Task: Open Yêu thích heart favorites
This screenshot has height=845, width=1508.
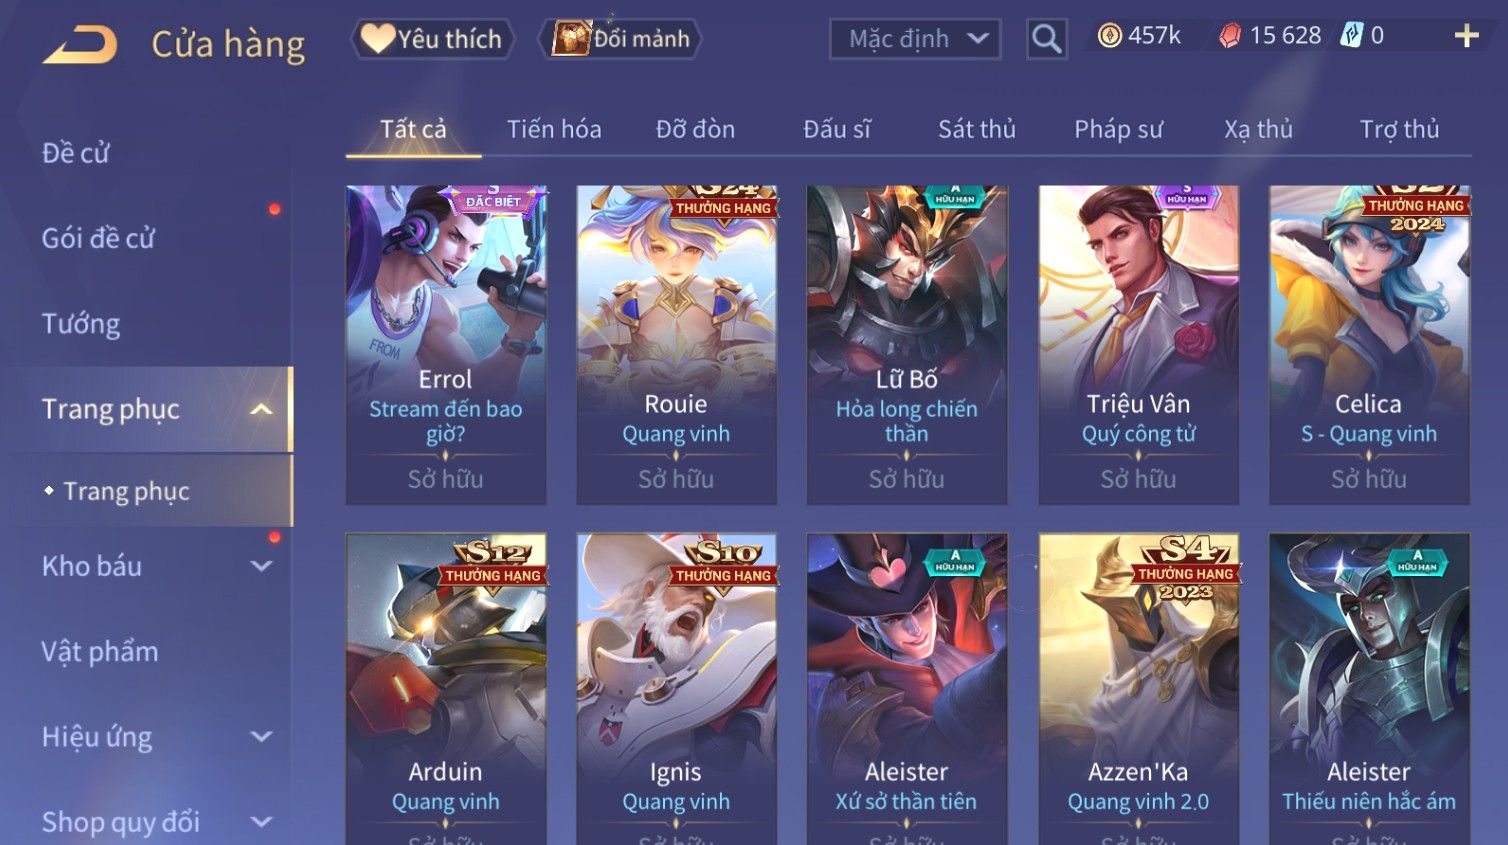Action: pos(433,39)
